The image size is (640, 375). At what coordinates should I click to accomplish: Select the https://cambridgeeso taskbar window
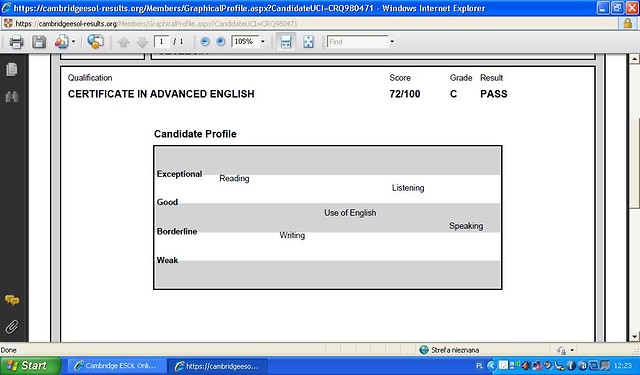218,366
